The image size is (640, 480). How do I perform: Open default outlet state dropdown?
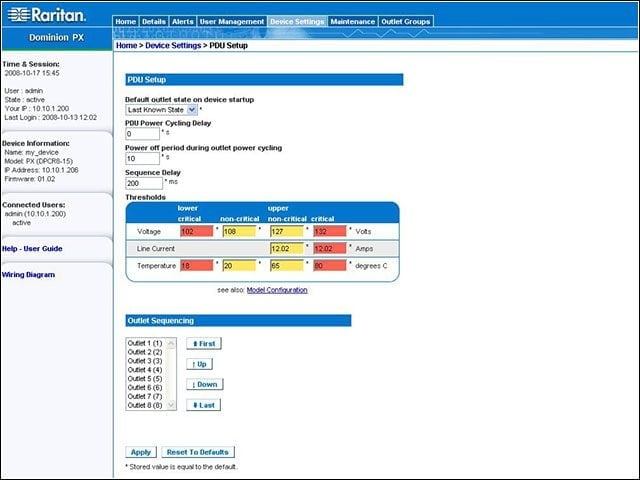161,110
